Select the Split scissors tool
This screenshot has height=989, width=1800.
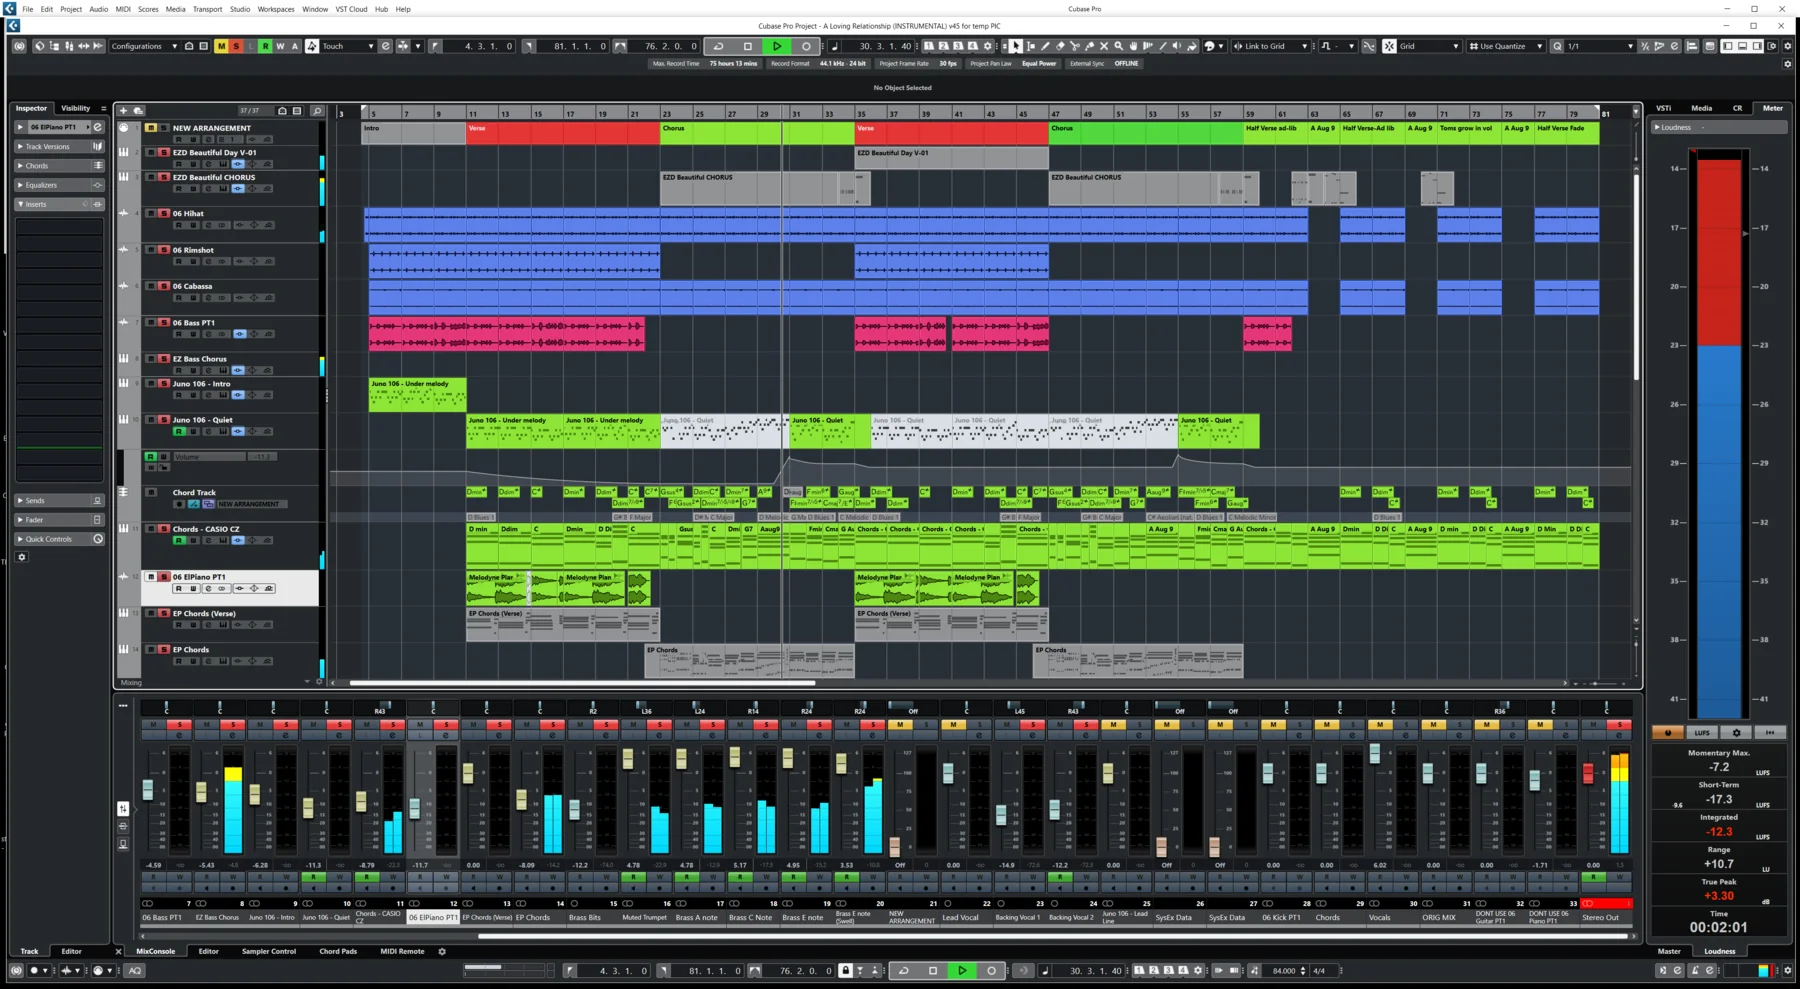[1075, 46]
